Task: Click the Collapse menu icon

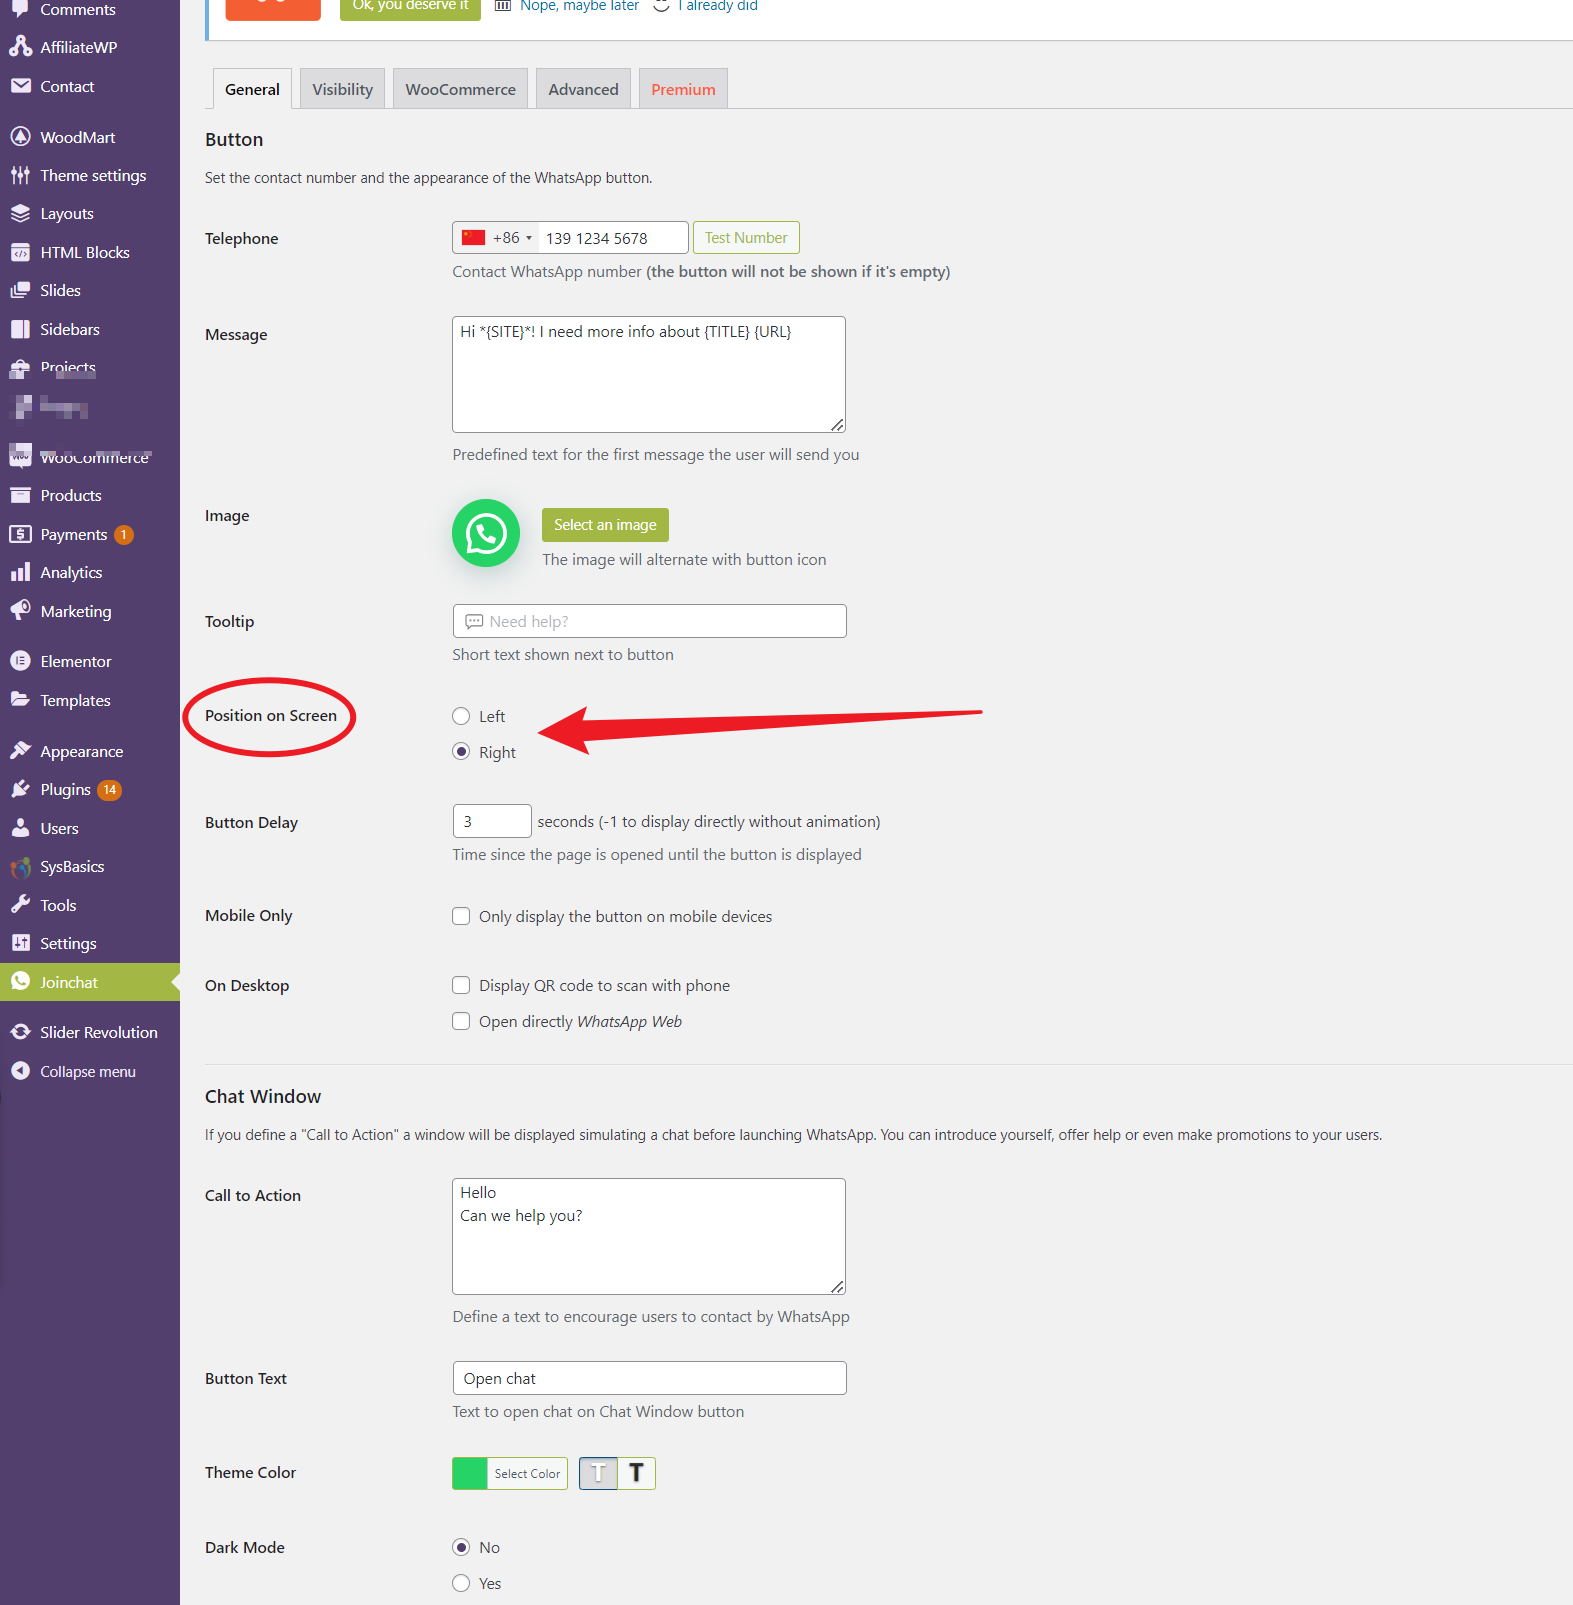Action: (x=20, y=1071)
